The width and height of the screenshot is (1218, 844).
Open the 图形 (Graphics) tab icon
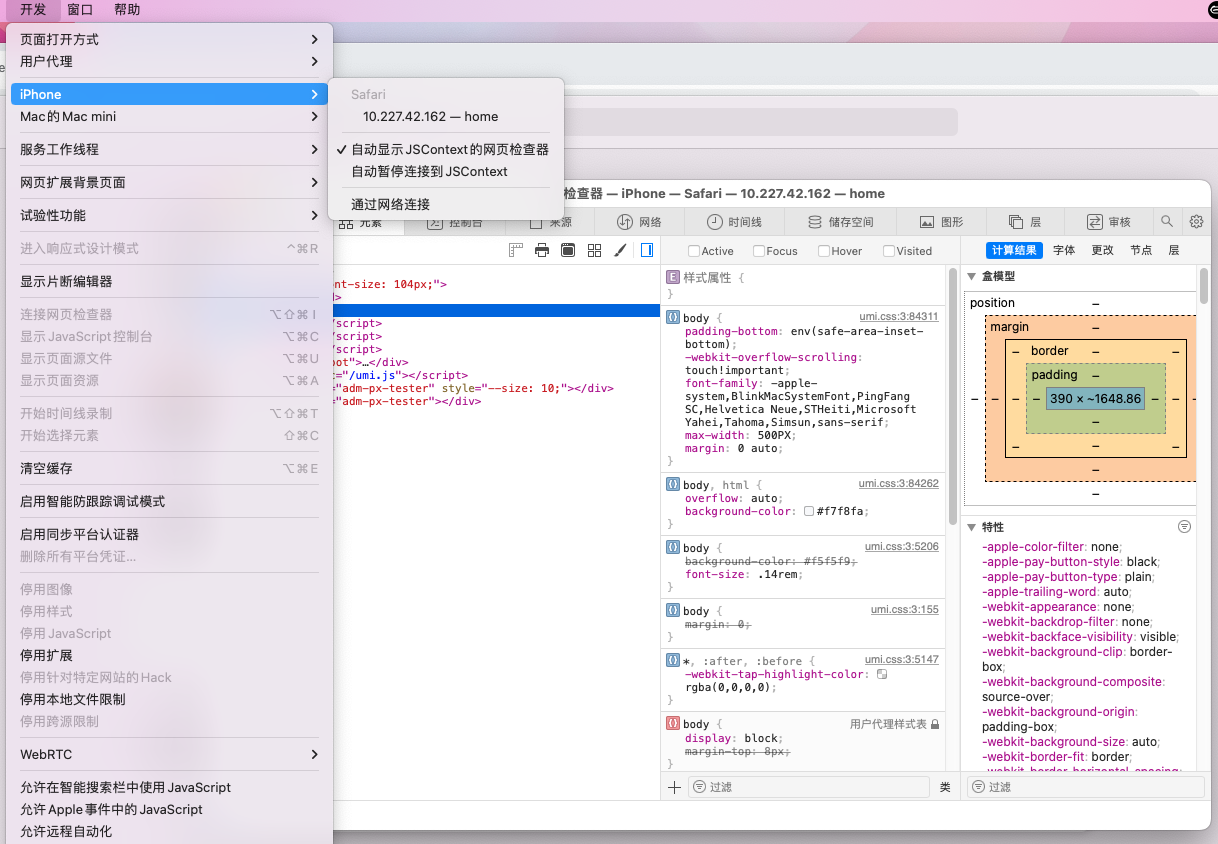927,222
